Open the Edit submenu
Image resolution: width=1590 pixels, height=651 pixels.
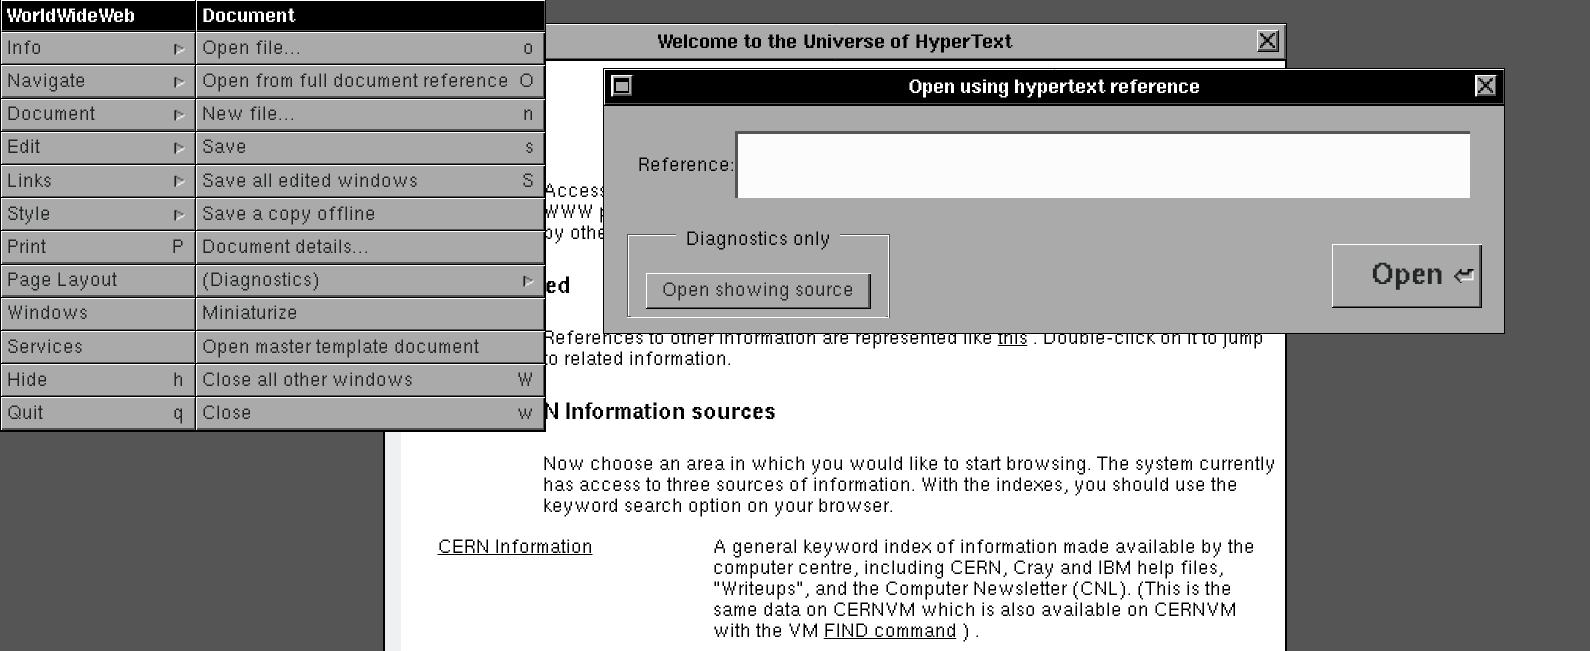pyautogui.click(x=97, y=147)
